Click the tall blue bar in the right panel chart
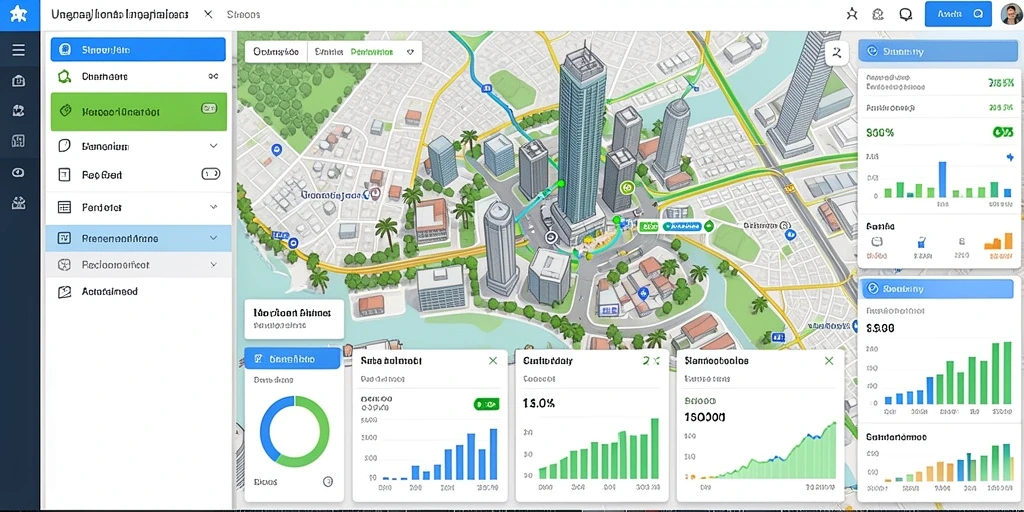 942,179
